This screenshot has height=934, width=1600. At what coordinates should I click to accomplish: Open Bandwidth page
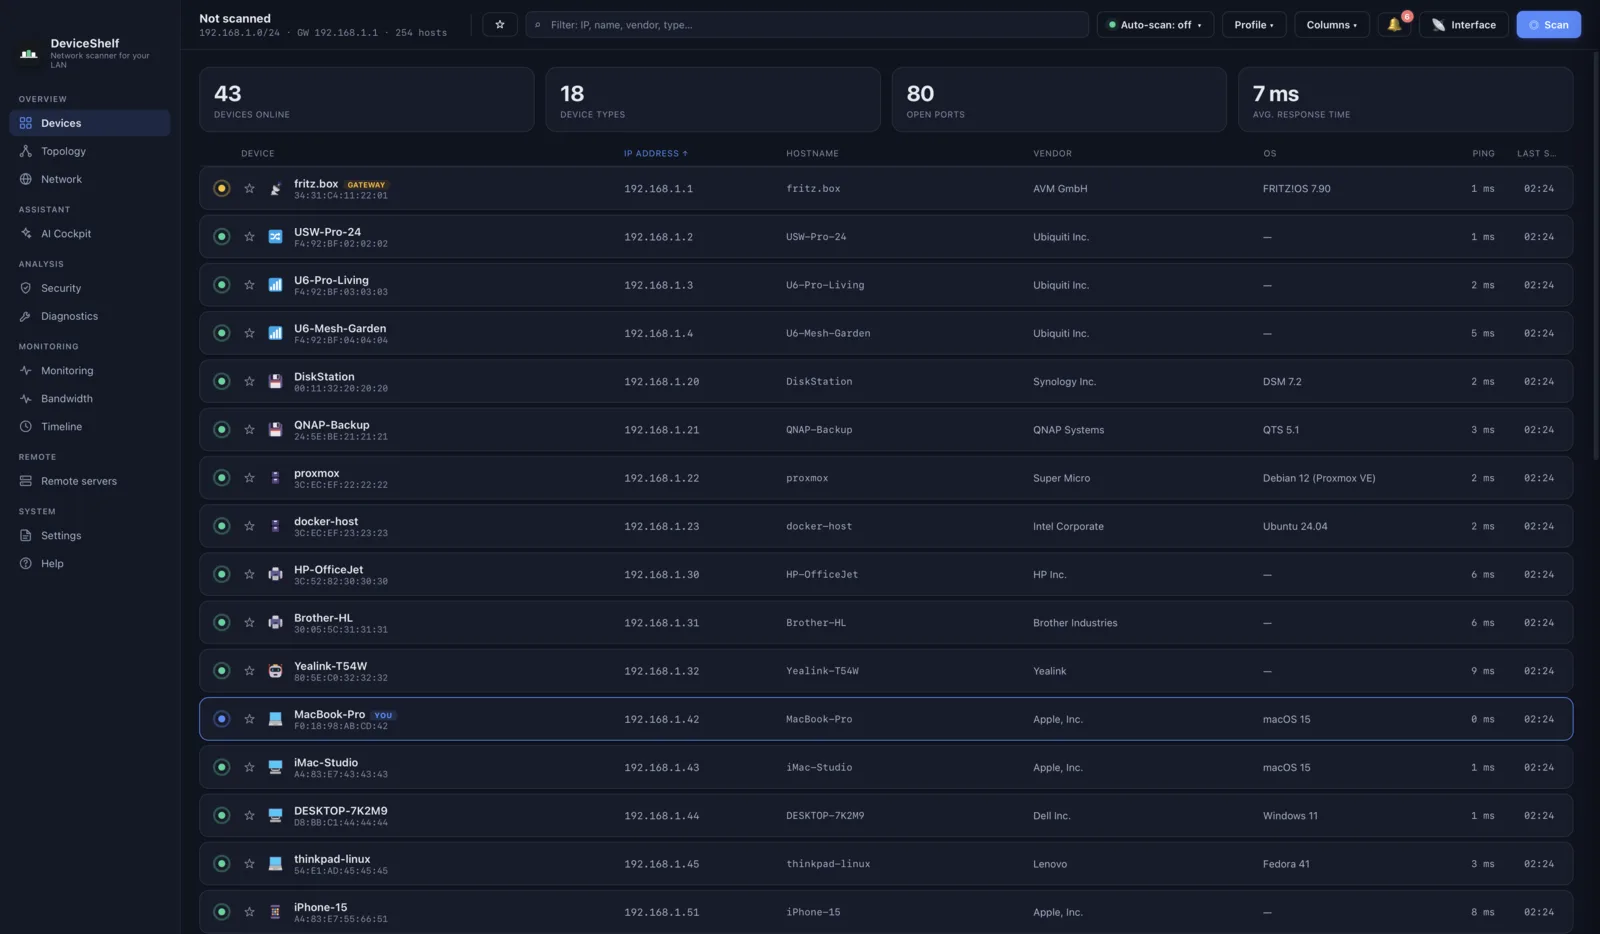[x=90, y=399]
